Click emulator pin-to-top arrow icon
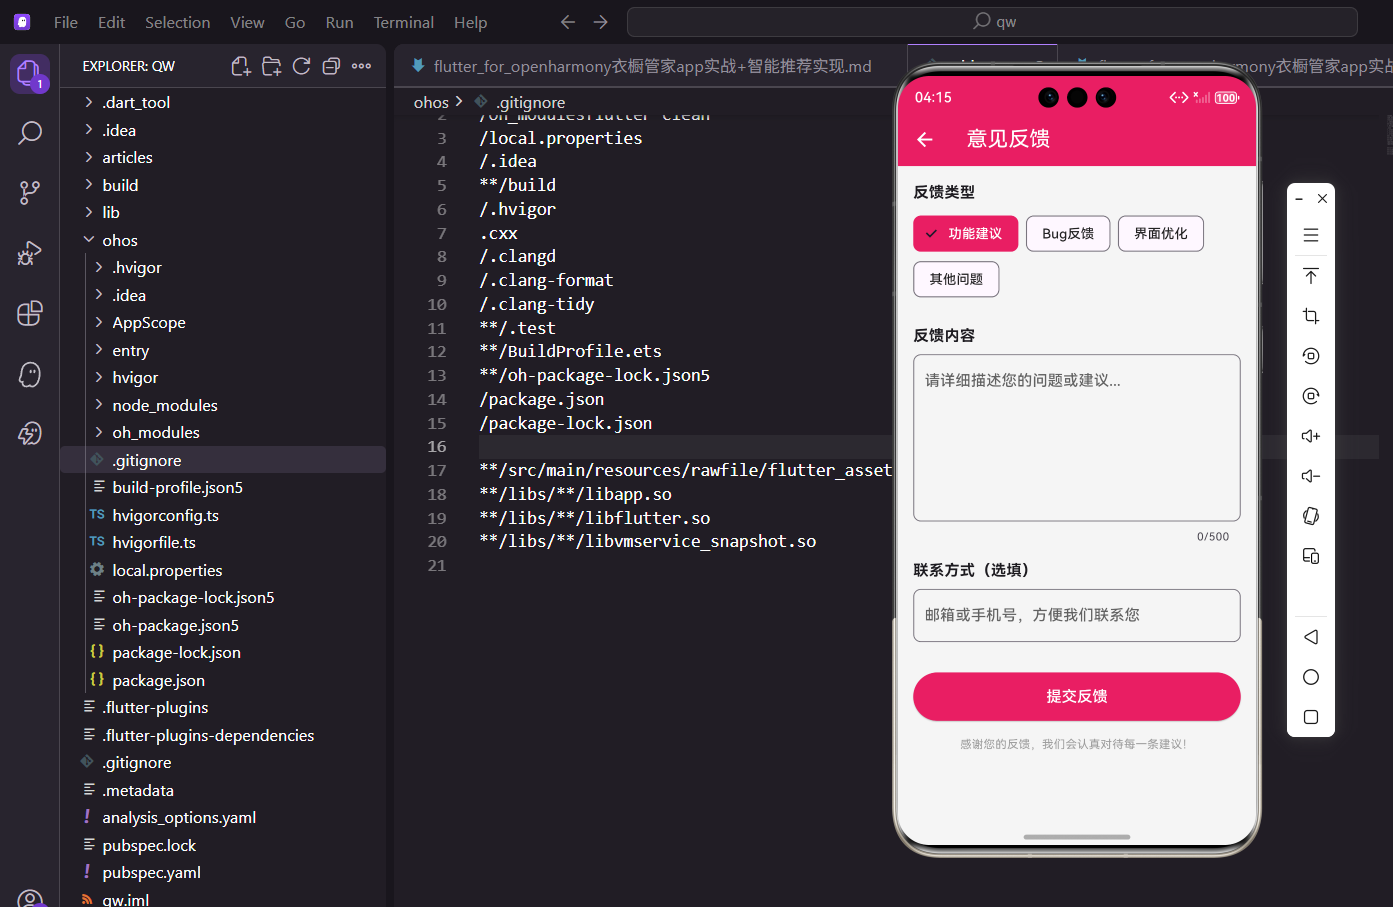Viewport: 1393px width, 907px height. pos(1311,276)
